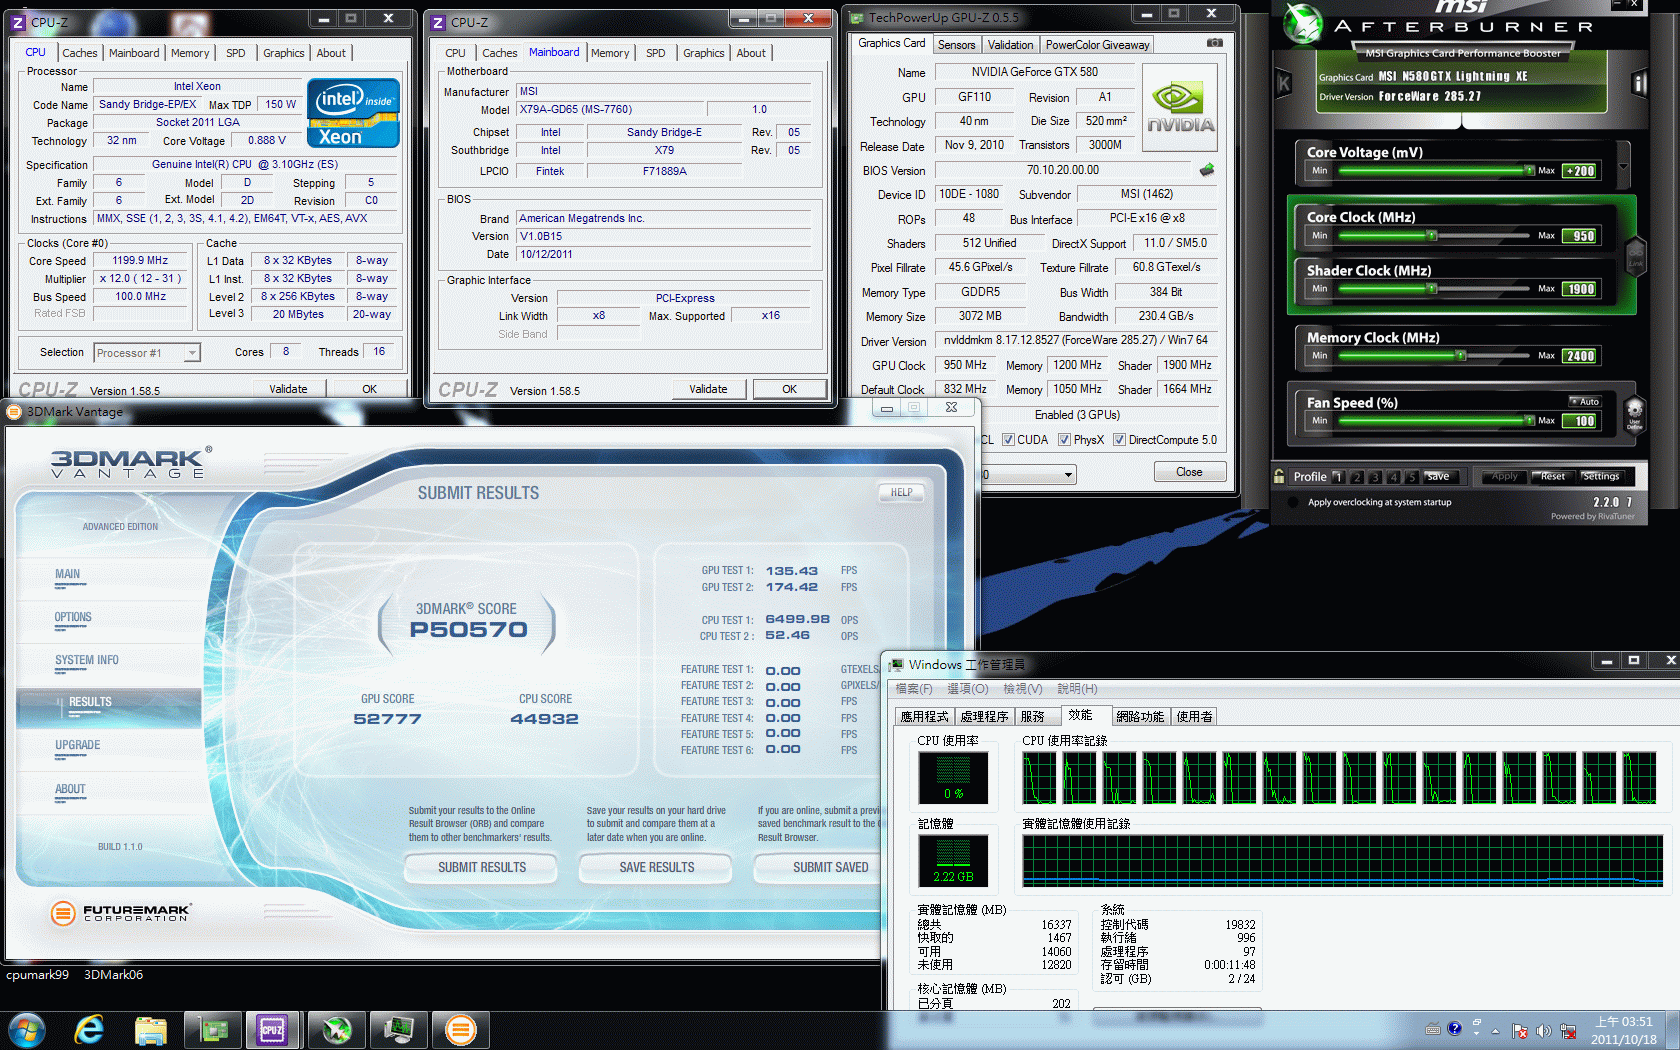Open the SPD tab in left CPU-Z

[236, 53]
